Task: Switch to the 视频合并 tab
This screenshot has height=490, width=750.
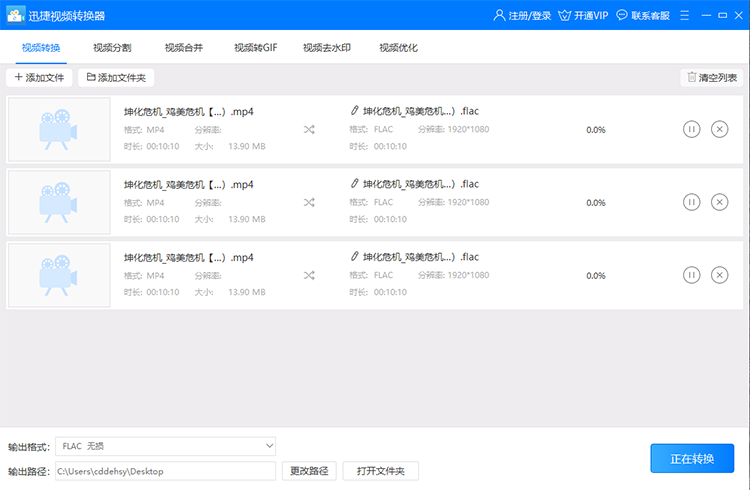Action: tap(184, 47)
